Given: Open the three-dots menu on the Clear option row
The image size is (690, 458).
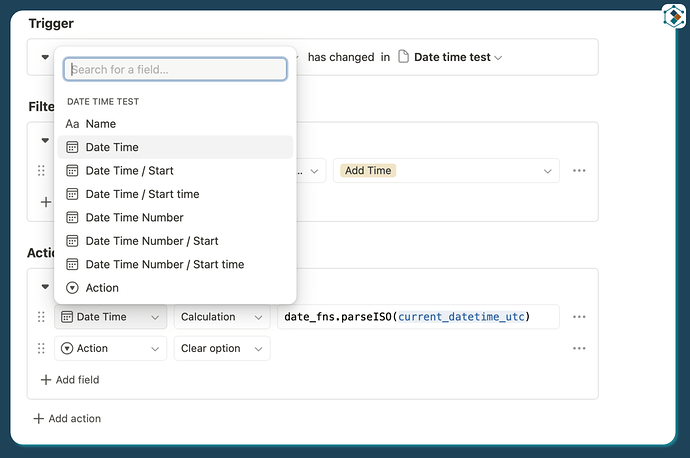Looking at the screenshot, I should (579, 348).
